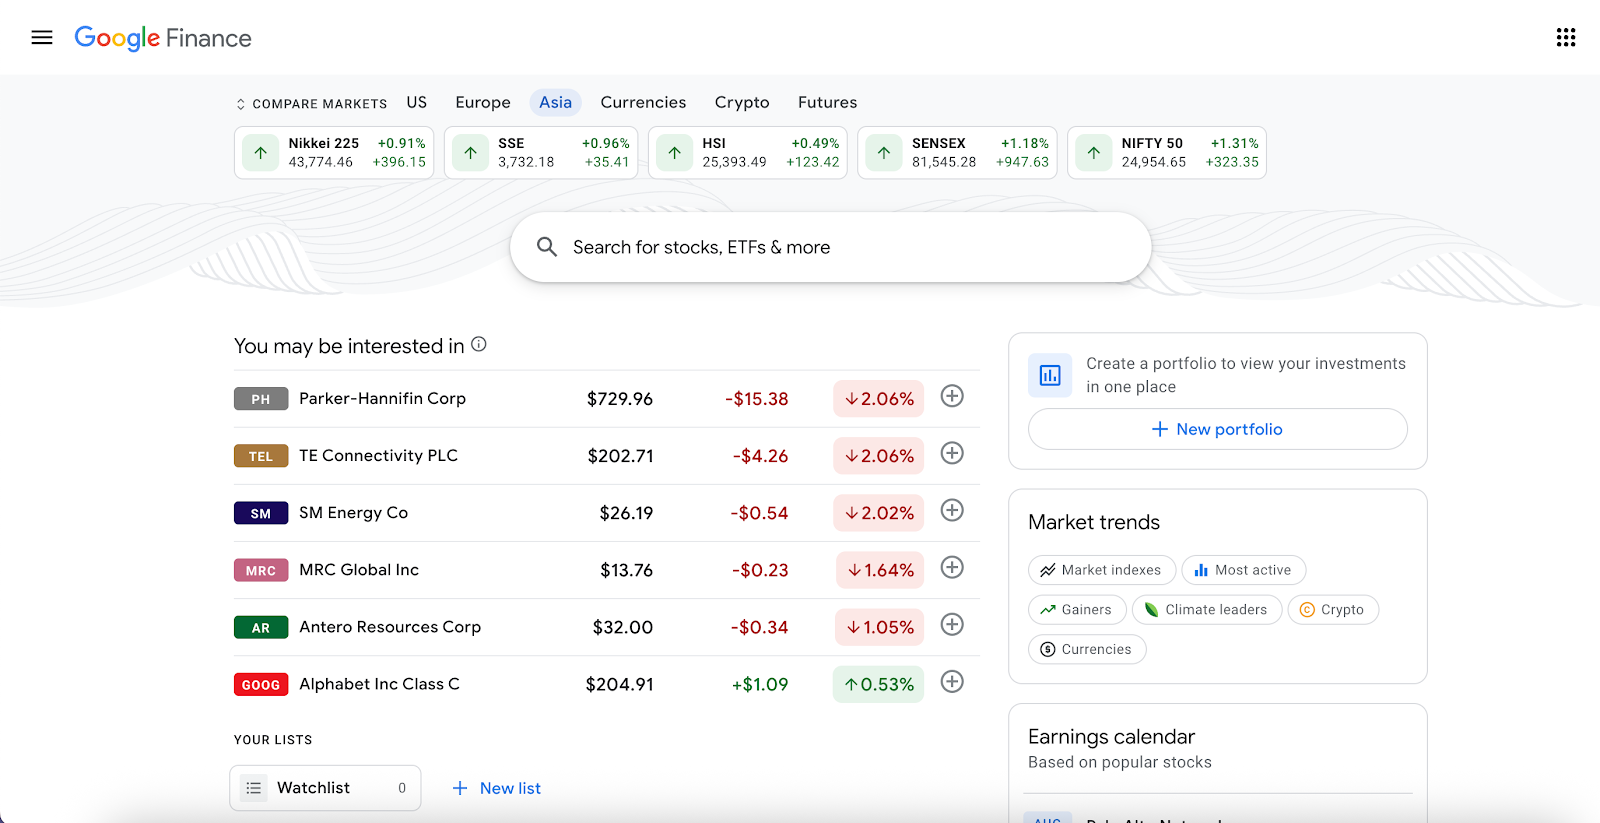
Task: Click the New portfolio button
Action: tap(1217, 429)
